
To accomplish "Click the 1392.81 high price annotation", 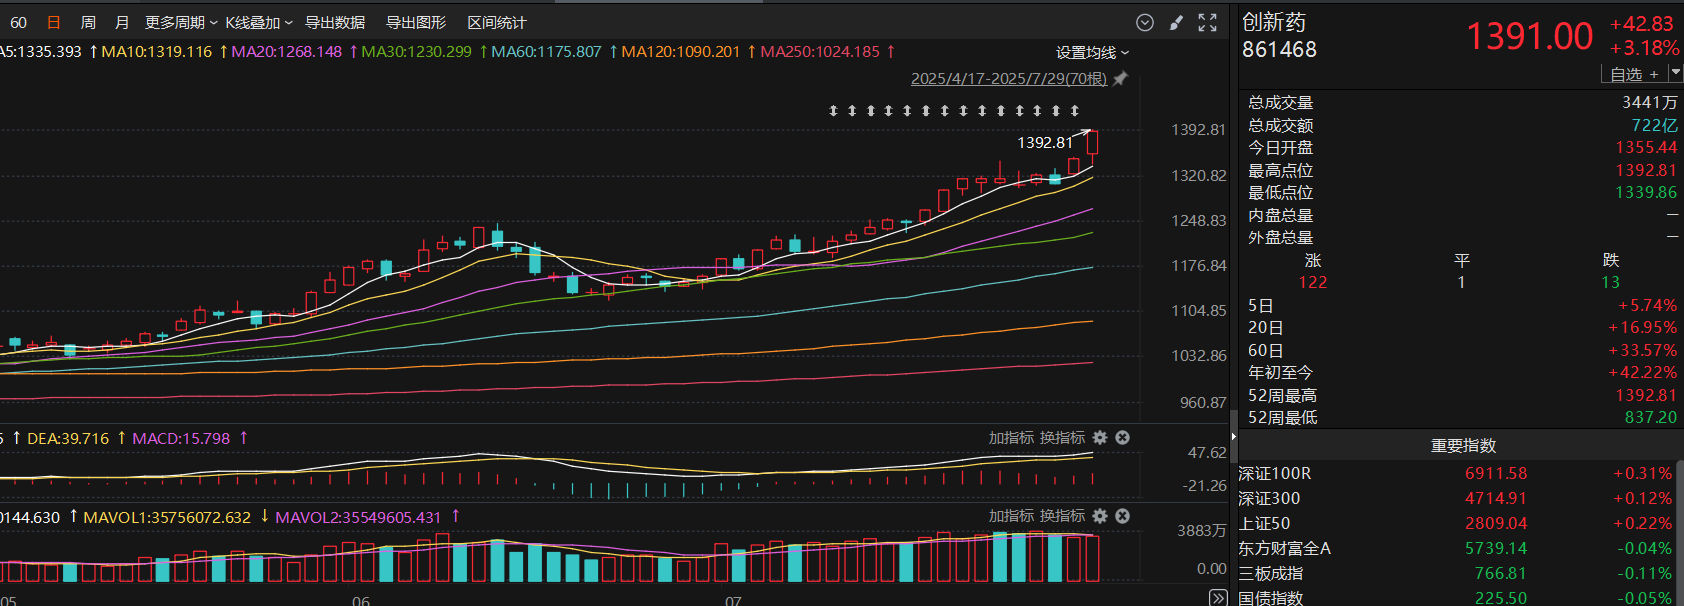I will tap(1044, 142).
